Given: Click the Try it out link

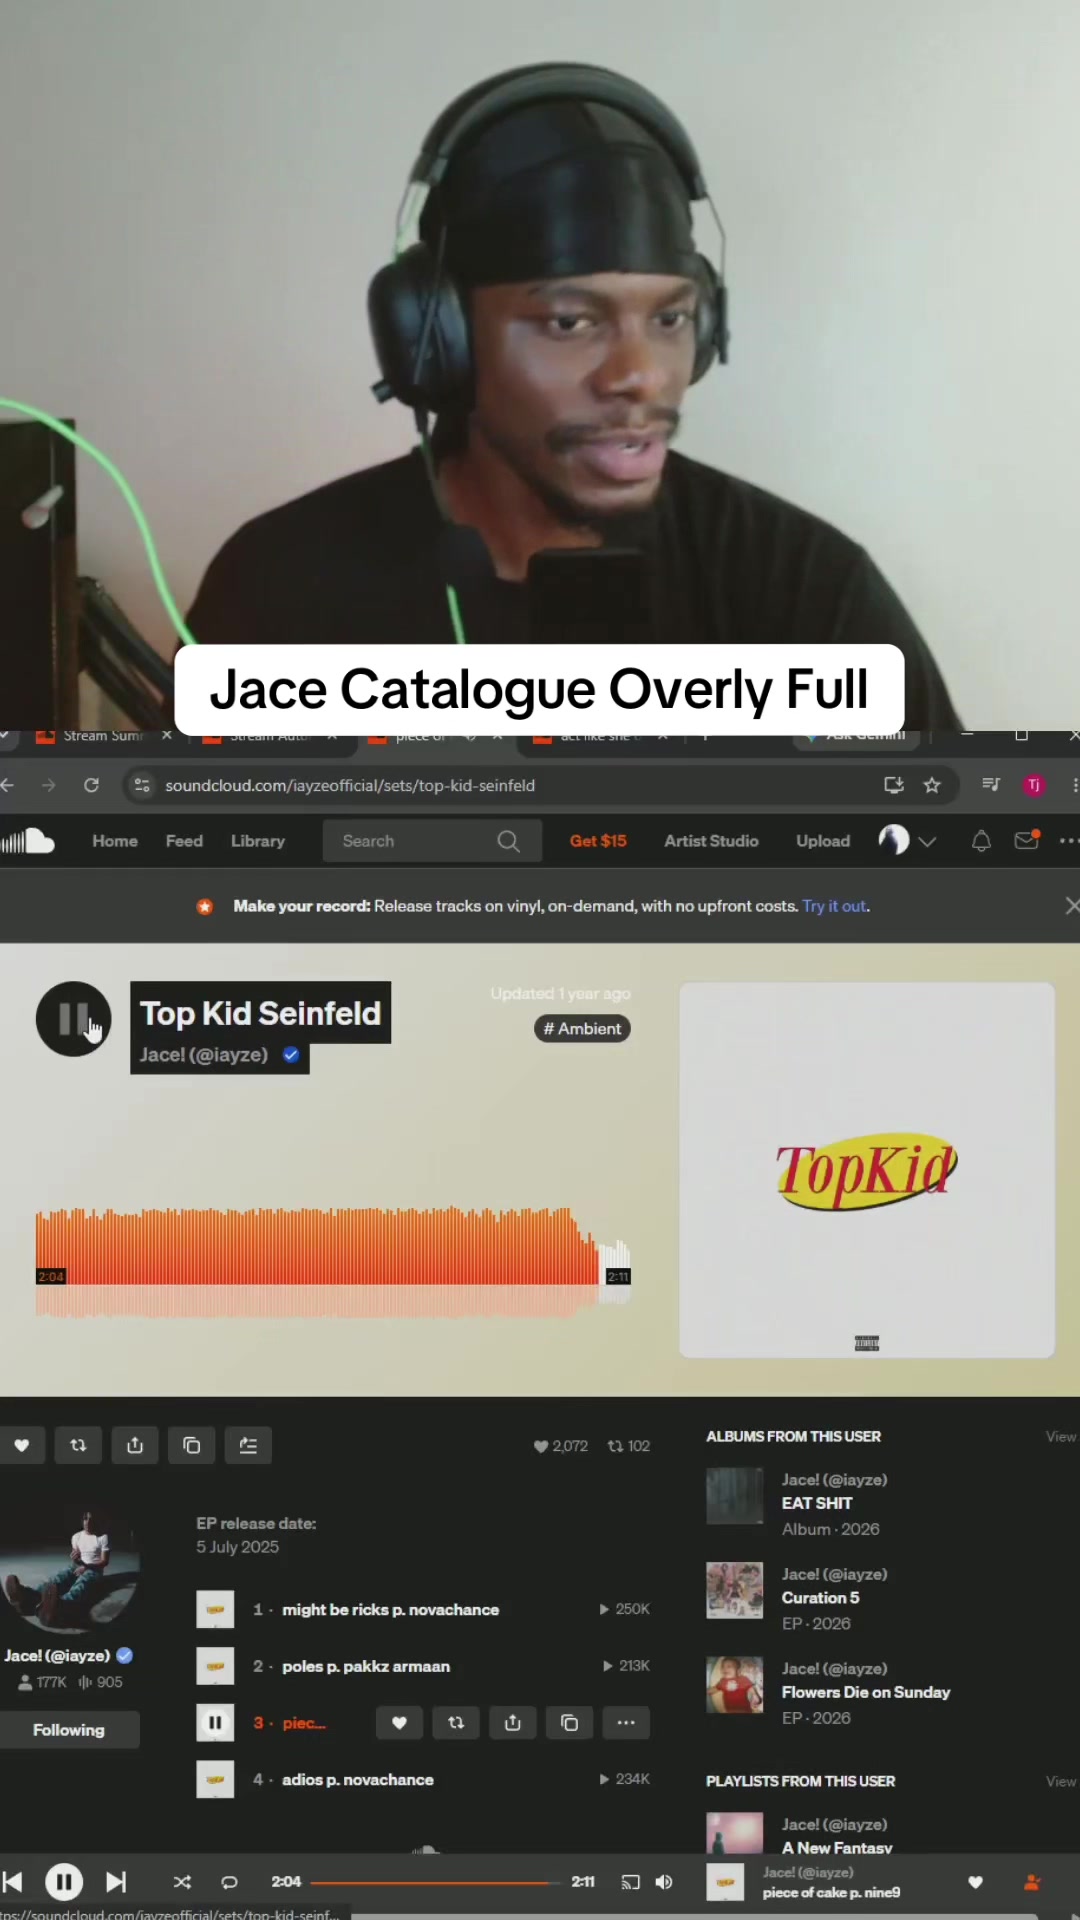Looking at the screenshot, I should pyautogui.click(x=835, y=906).
